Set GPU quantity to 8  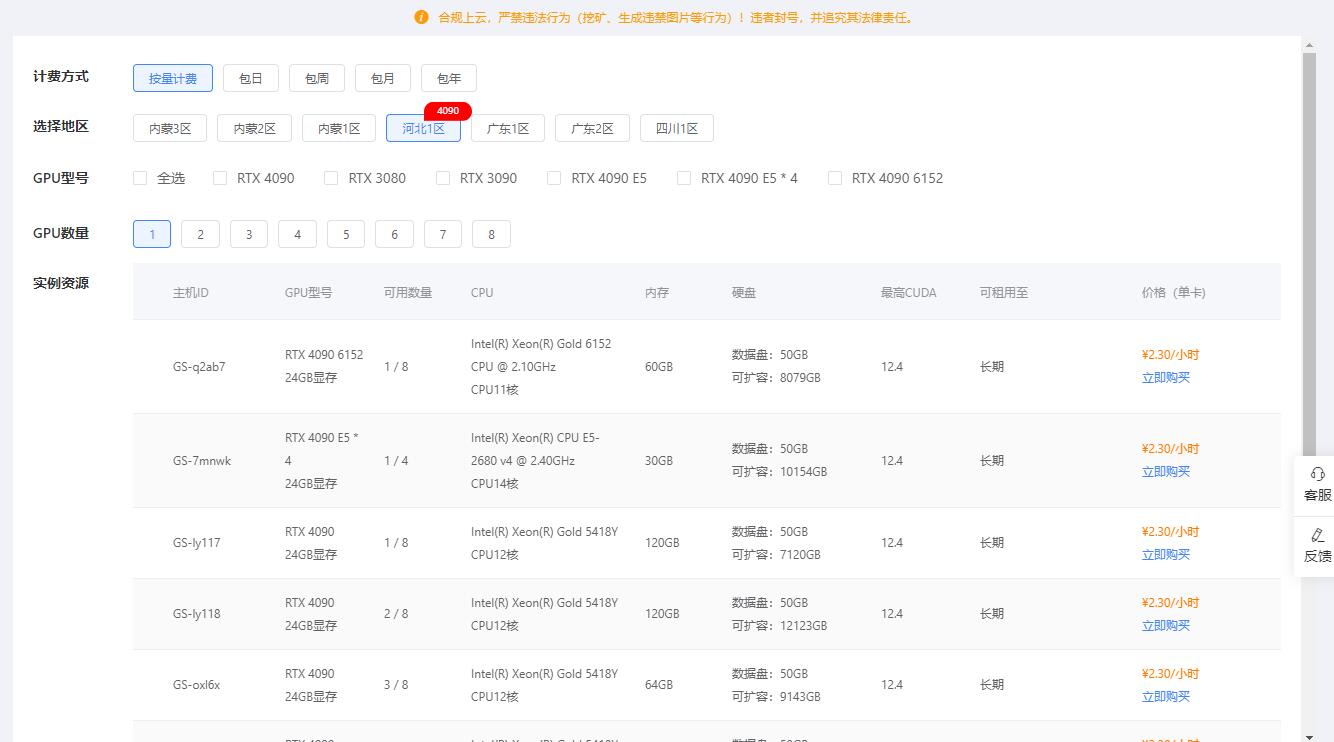point(491,234)
